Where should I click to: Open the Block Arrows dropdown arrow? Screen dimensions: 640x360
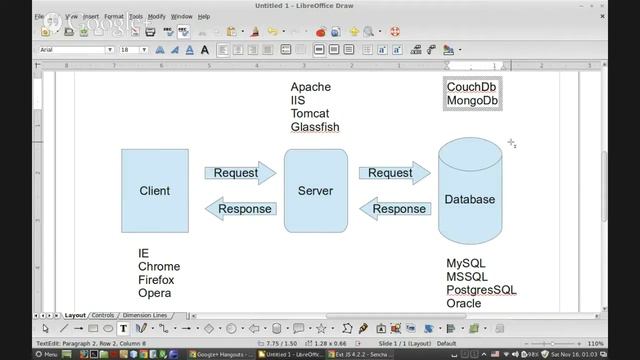[x=265, y=329]
